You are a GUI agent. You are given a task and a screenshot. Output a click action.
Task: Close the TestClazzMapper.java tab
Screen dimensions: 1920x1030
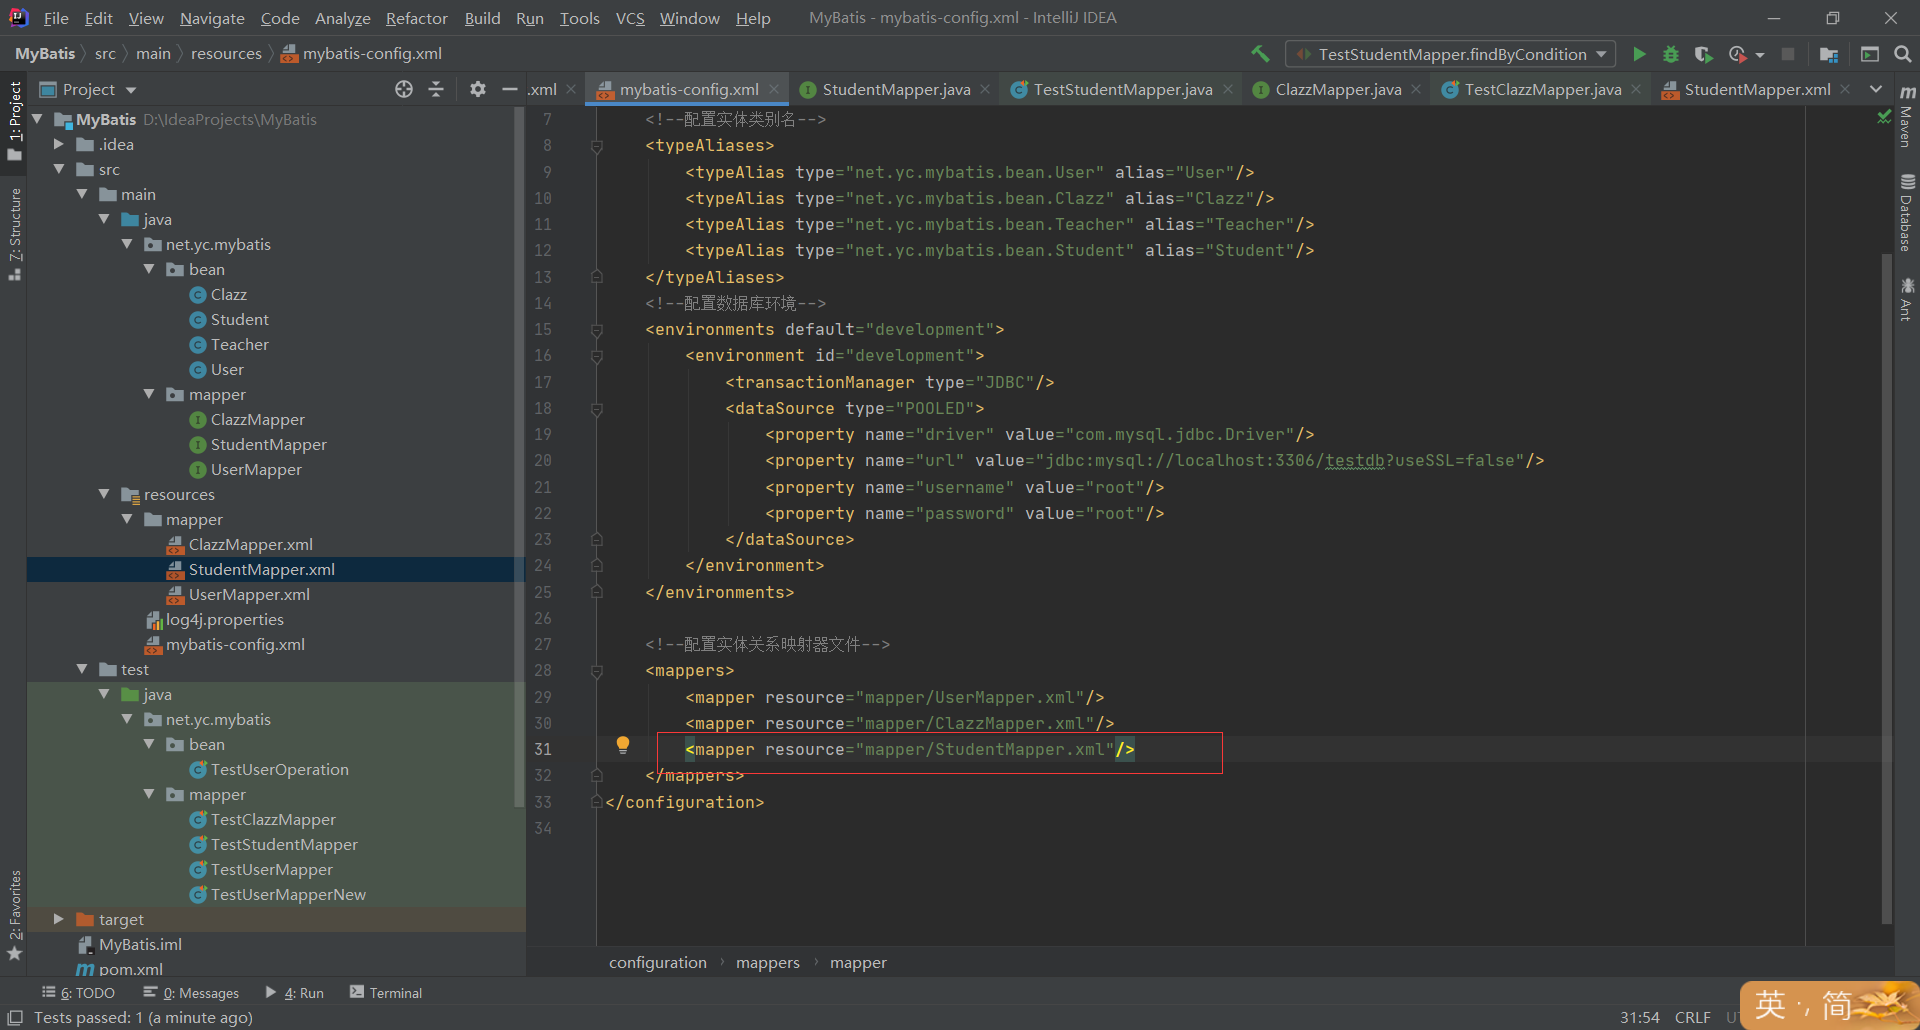[x=1636, y=89]
